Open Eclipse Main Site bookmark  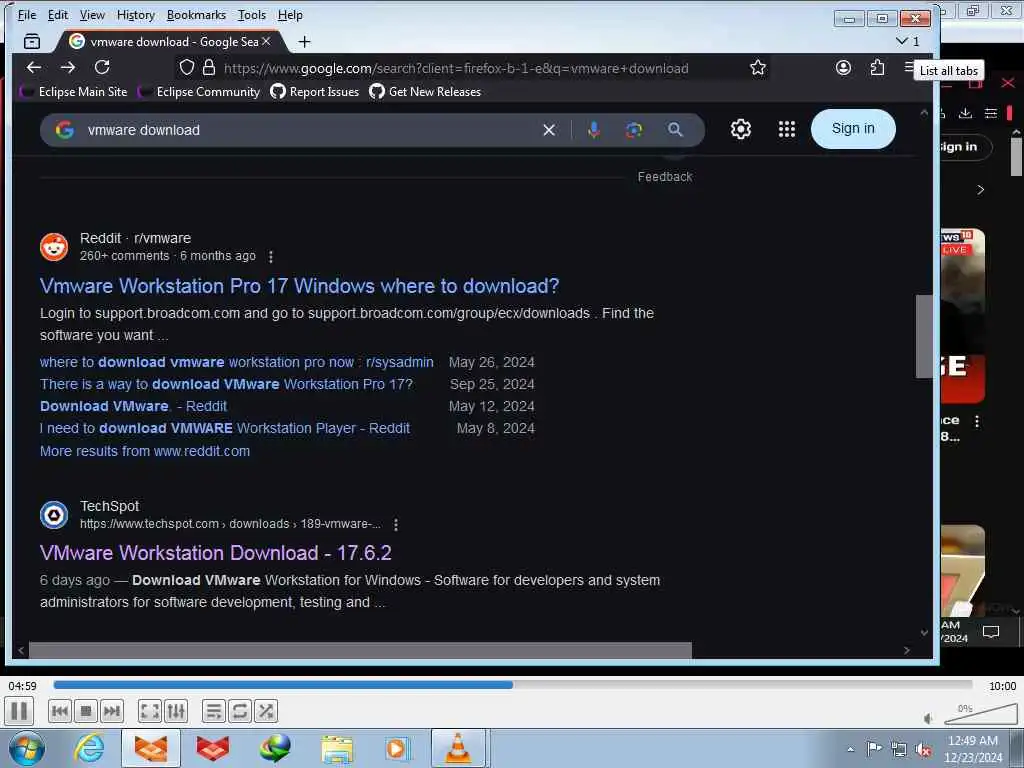pyautogui.click(x=74, y=91)
